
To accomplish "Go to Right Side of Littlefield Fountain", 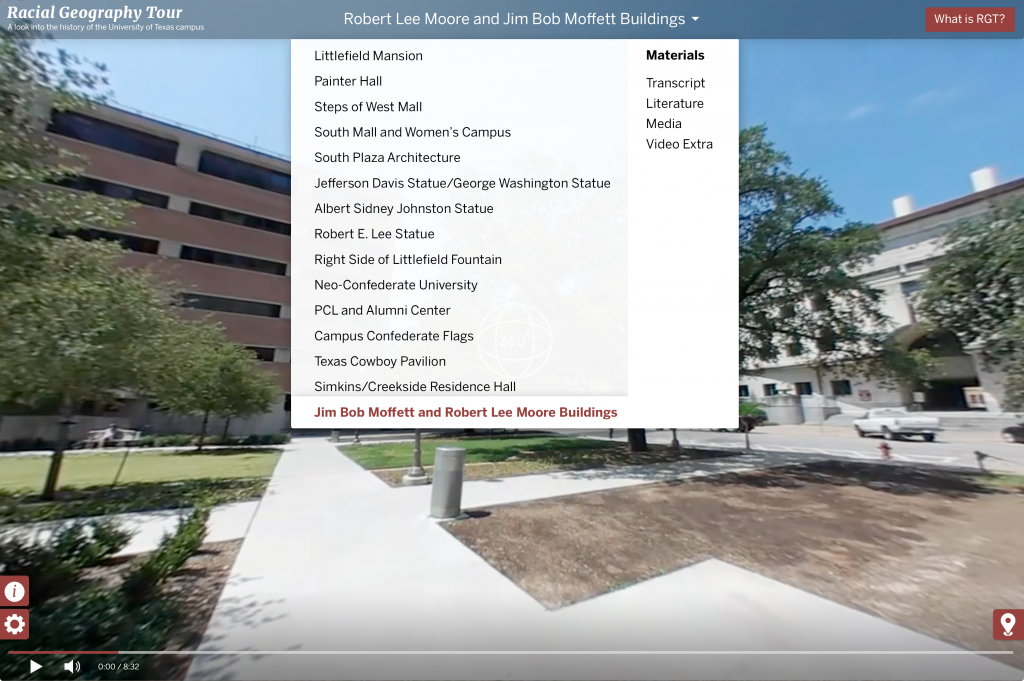I will click(408, 259).
